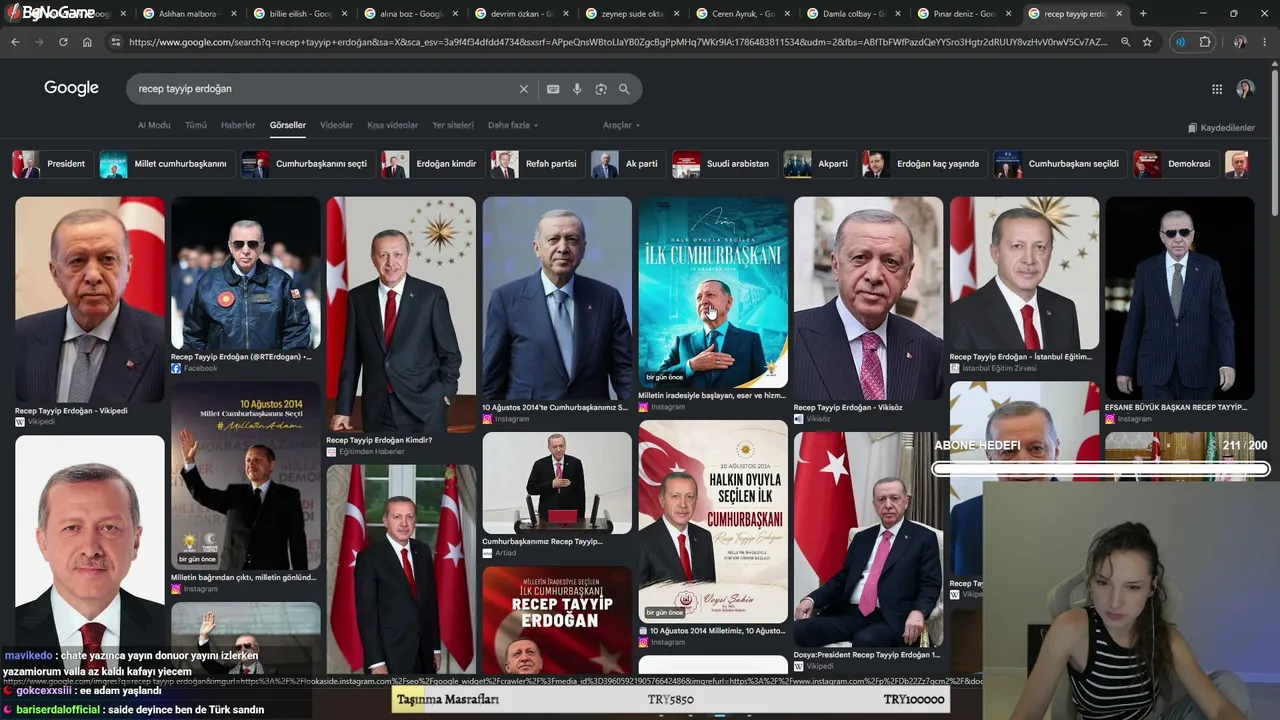Screen dimensions: 1280x720
Task: Open the browser zoom magnifier icon
Action: pos(1125,42)
